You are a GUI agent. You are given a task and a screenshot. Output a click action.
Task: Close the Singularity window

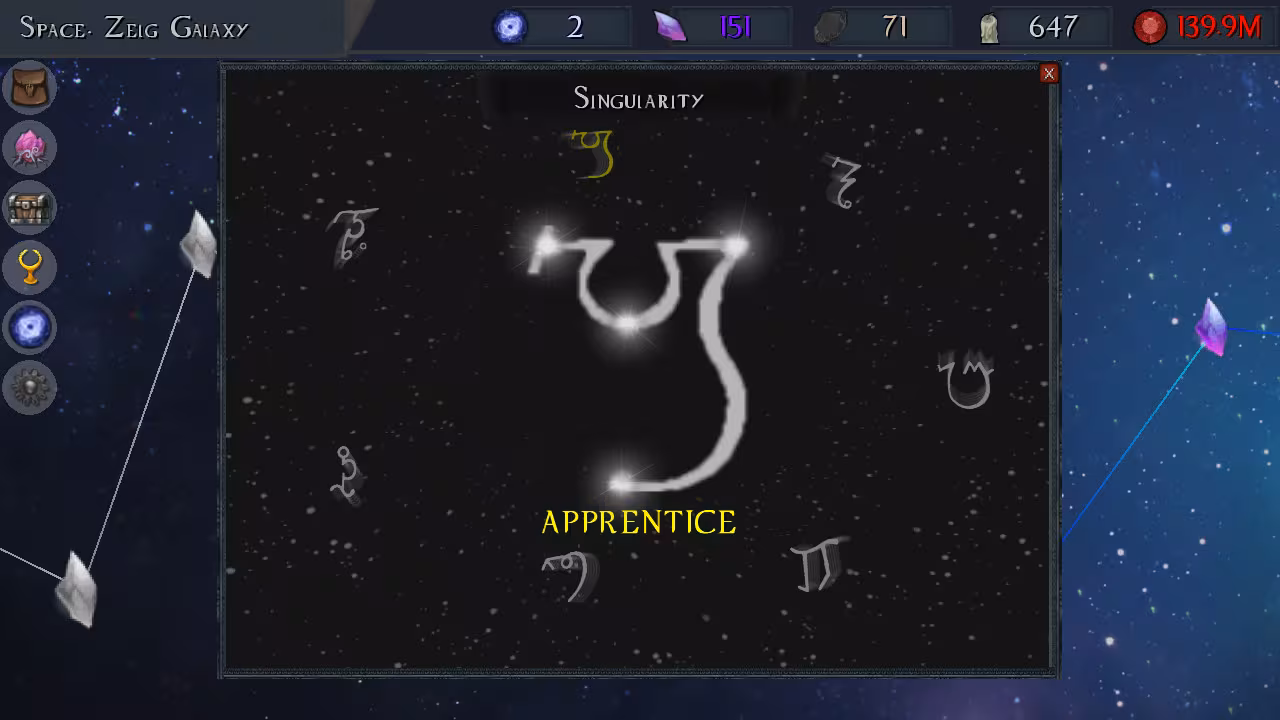tap(1048, 73)
